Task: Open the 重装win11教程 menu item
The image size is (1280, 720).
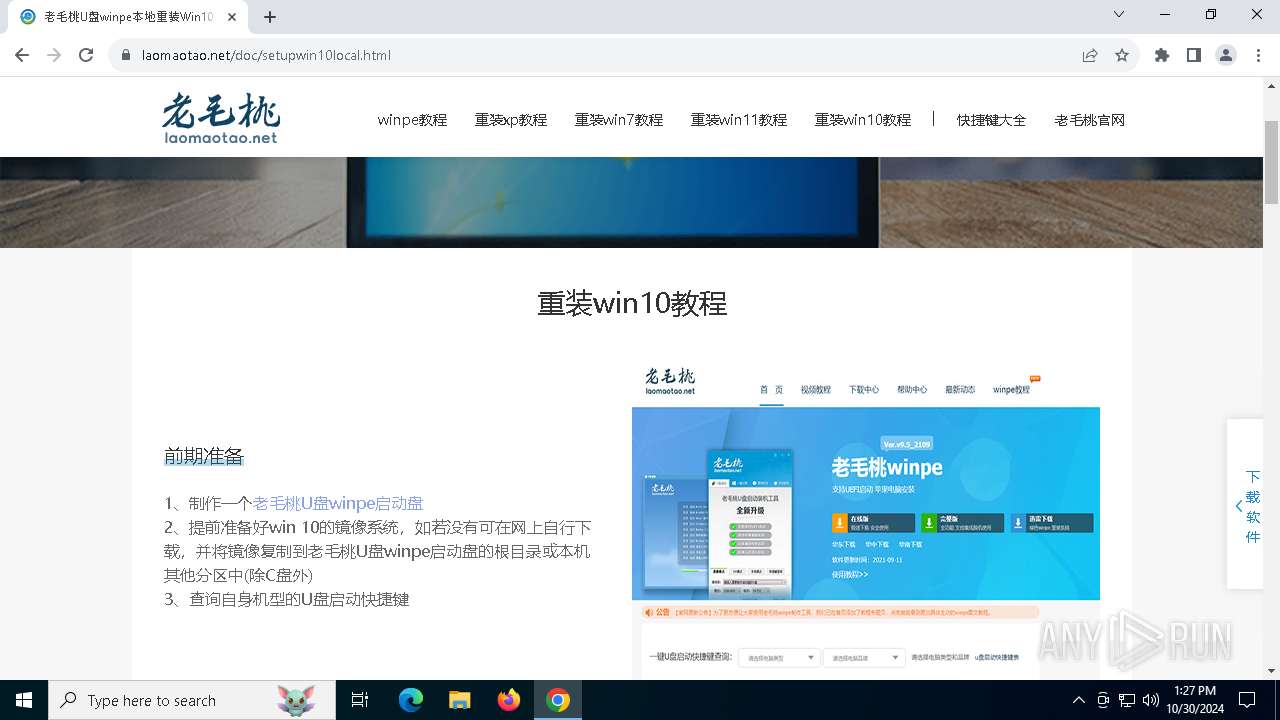Action: click(739, 120)
